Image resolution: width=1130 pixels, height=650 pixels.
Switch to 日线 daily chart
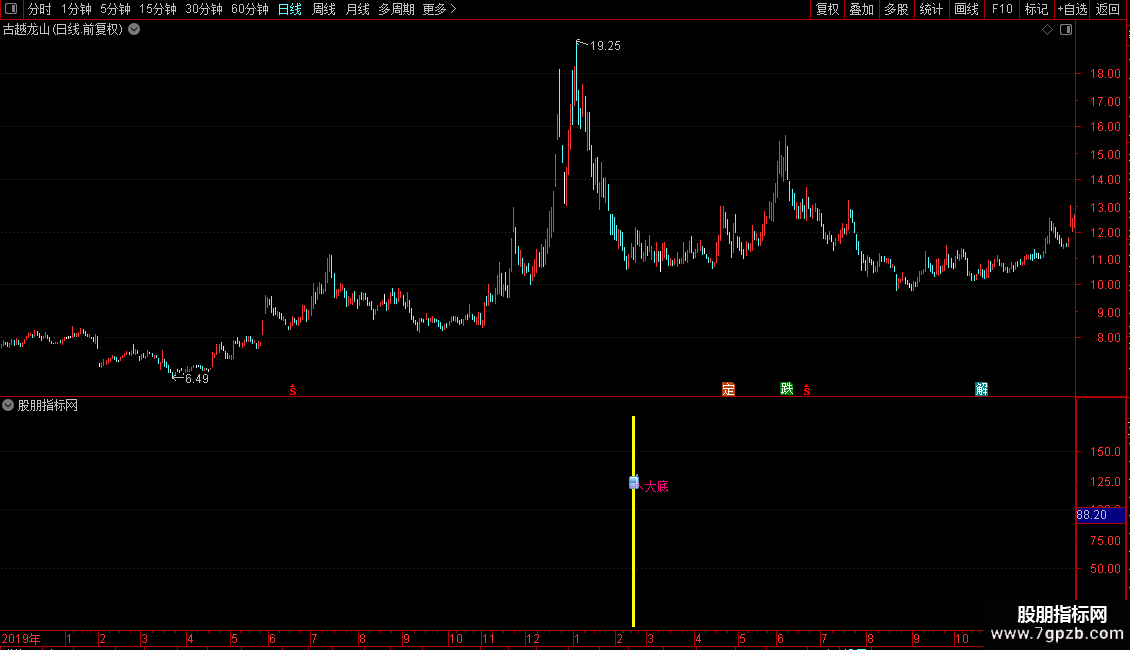tap(290, 9)
